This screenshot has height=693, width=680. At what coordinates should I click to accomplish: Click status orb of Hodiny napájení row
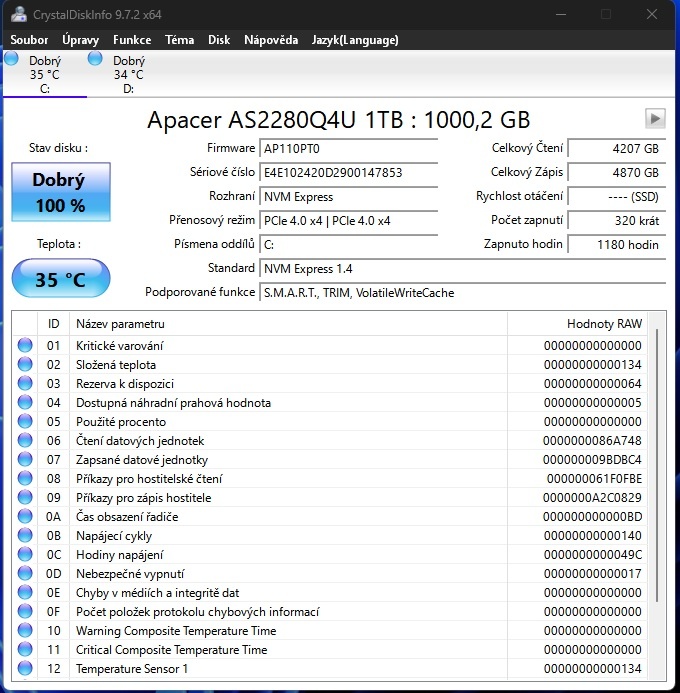25,554
